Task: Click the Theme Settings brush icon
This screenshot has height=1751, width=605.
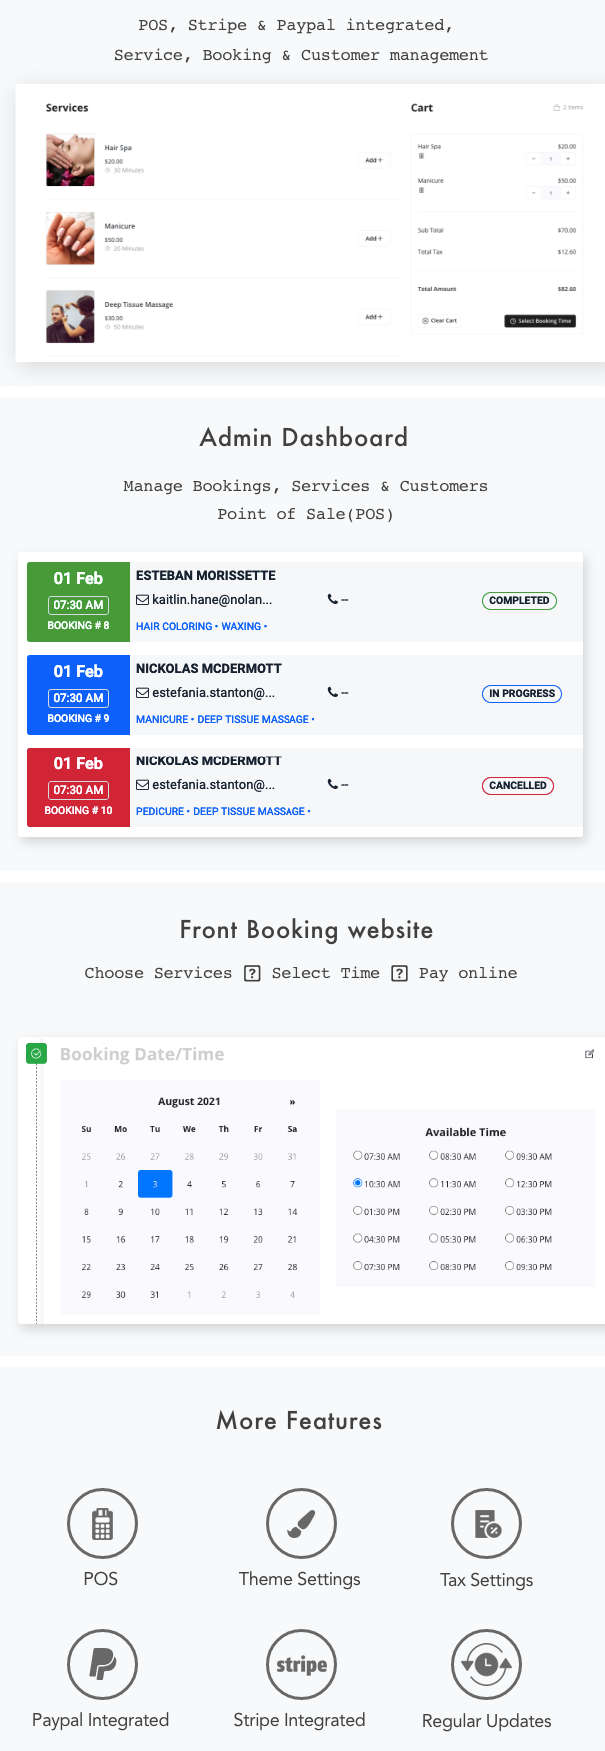Action: pos(301,1524)
